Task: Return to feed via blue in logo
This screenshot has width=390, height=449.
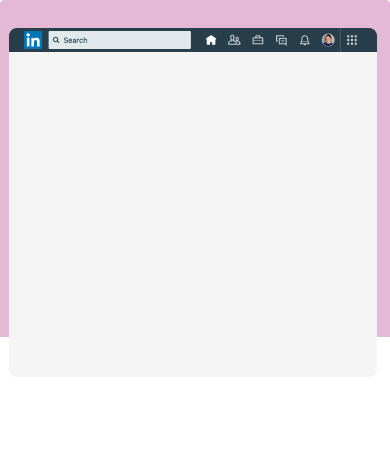Action: 33,40
